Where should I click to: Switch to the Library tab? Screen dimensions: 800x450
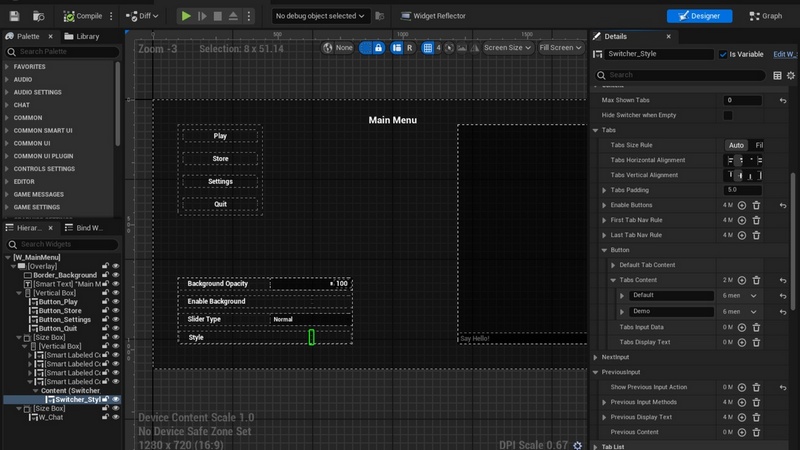tap(87, 36)
